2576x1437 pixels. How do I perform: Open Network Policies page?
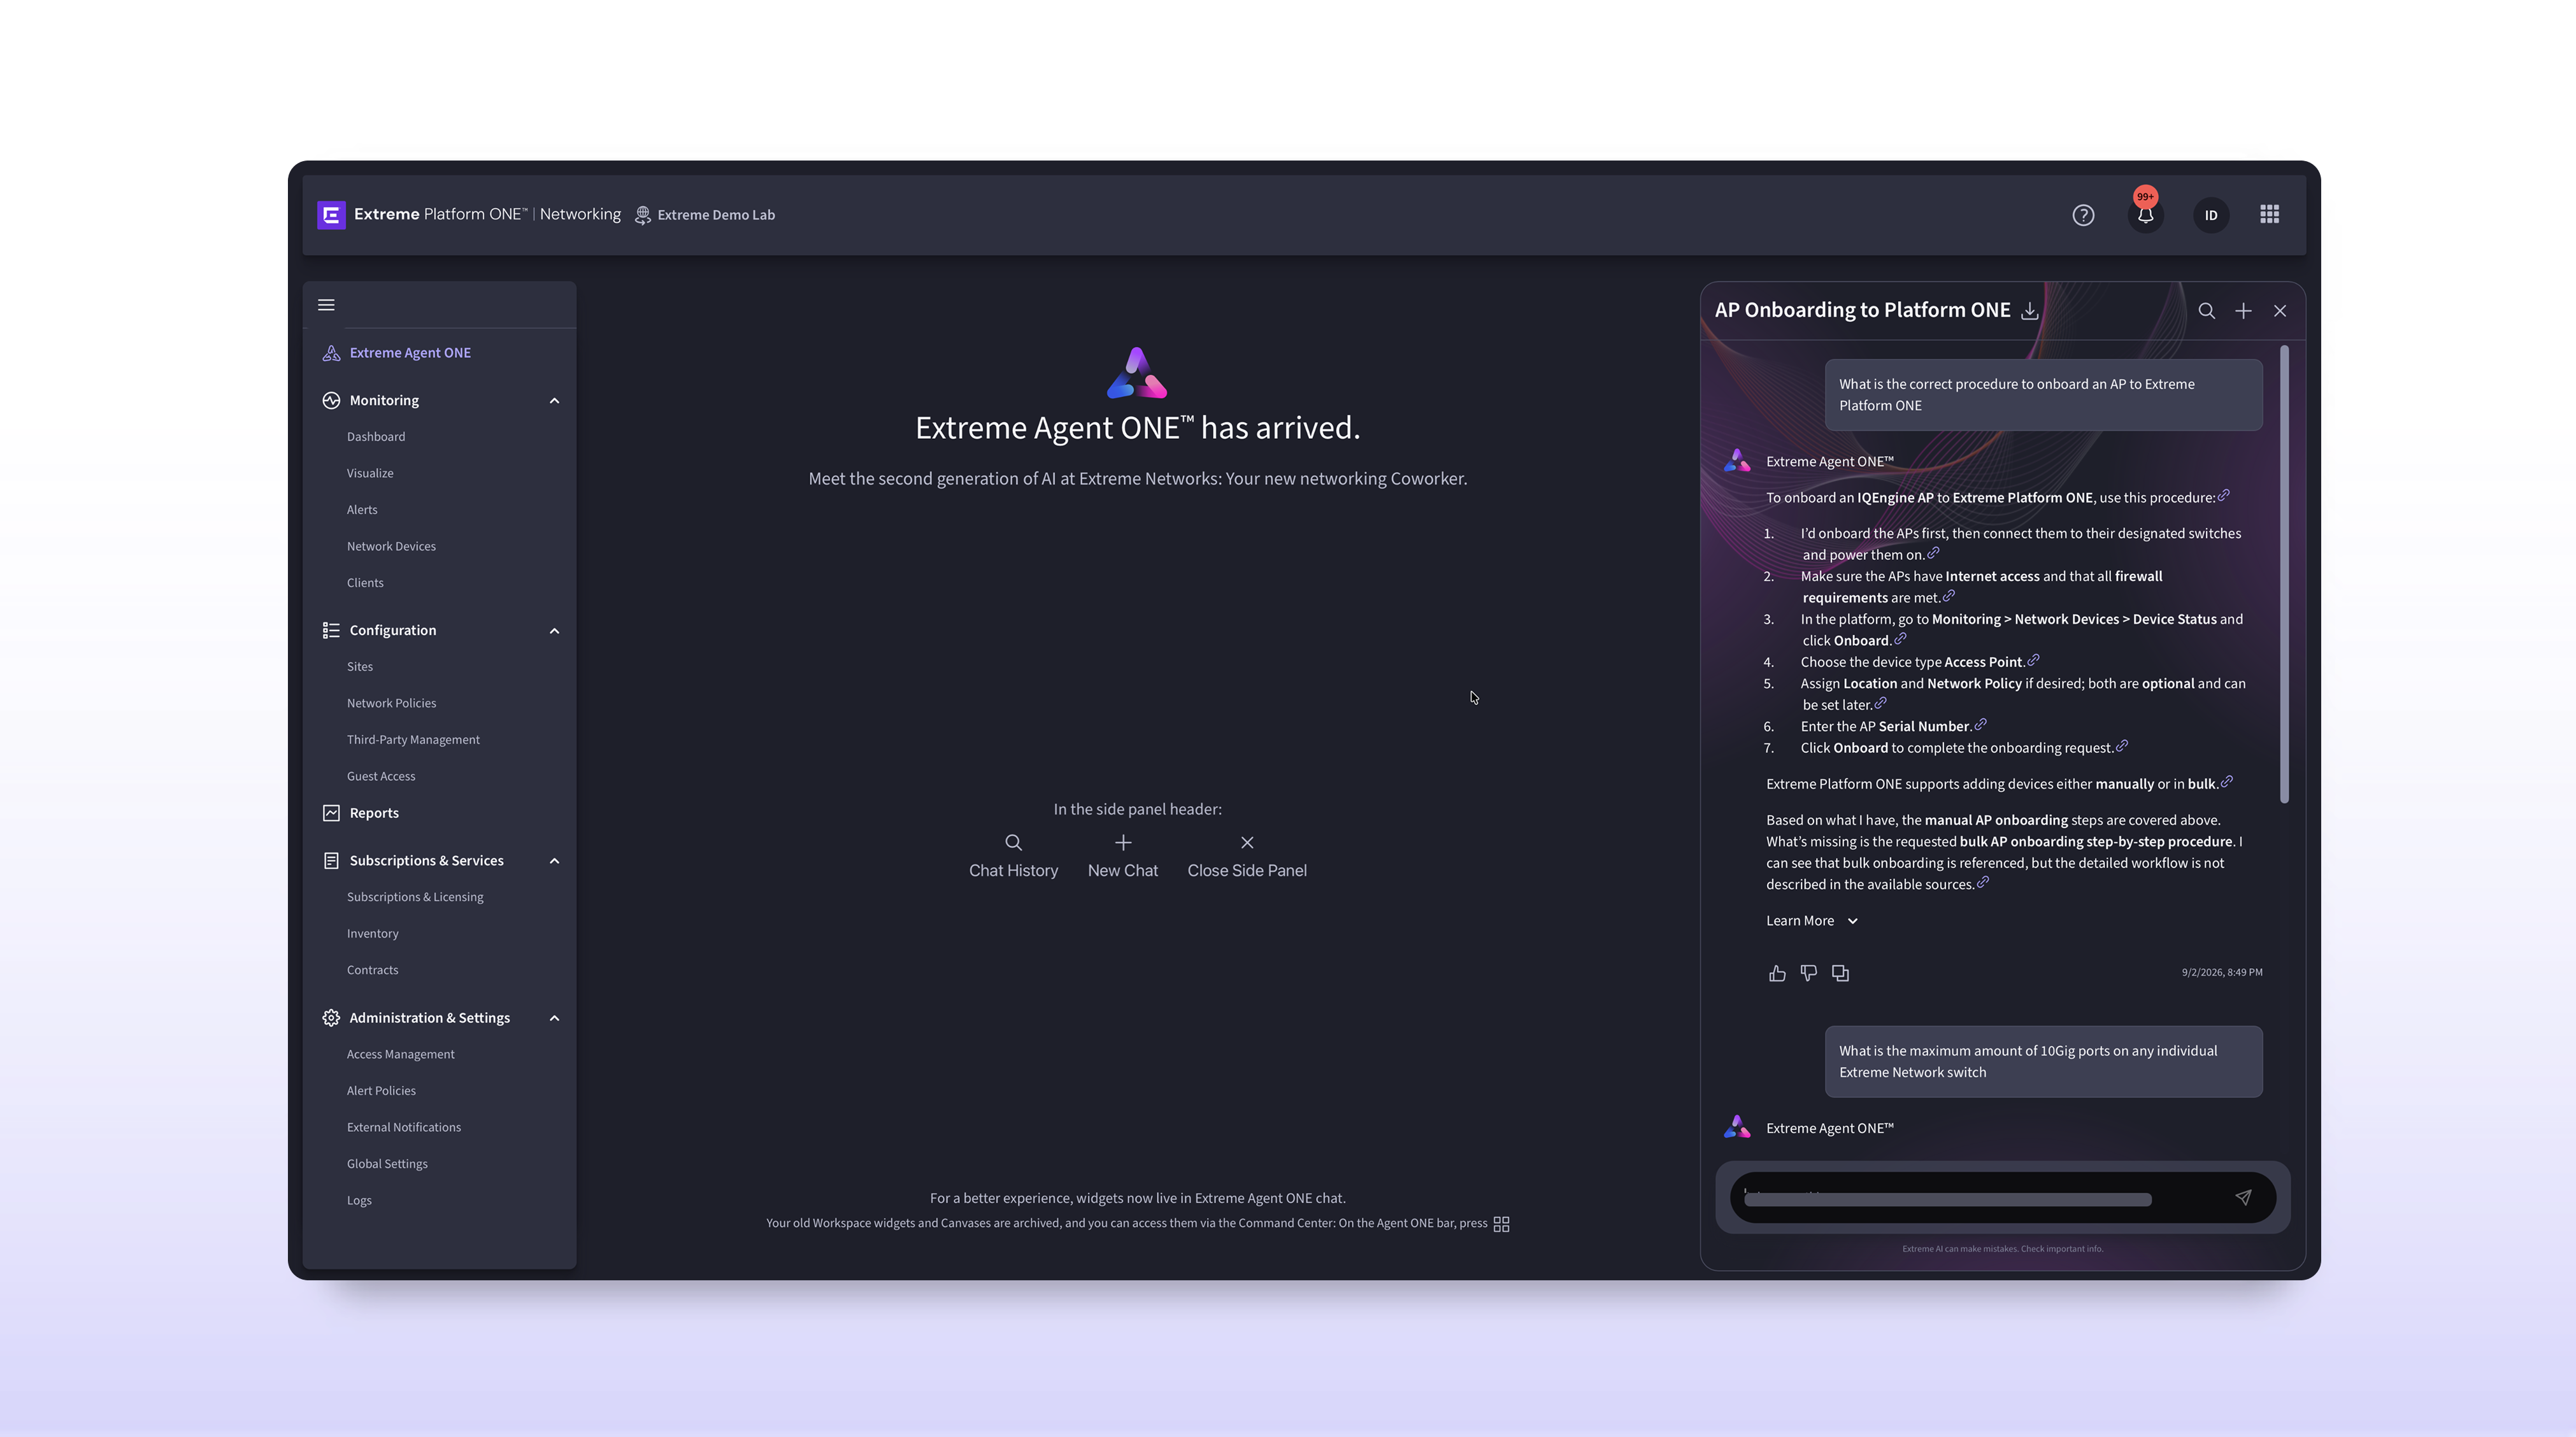391,703
